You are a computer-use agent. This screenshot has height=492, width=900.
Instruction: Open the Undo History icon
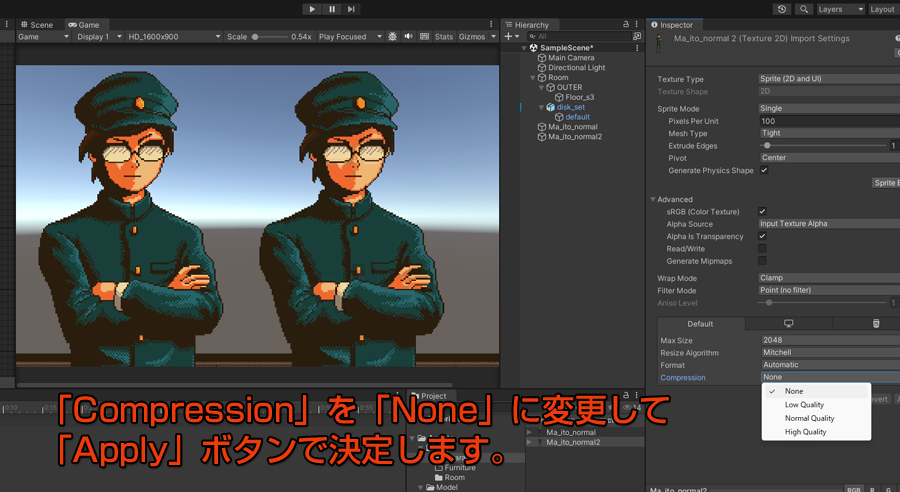click(782, 9)
